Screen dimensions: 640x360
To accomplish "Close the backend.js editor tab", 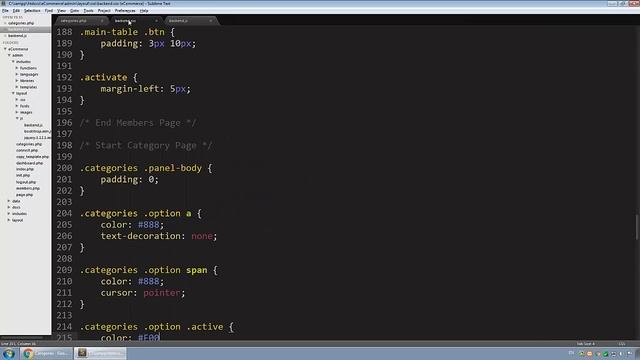I will coord(211,21).
